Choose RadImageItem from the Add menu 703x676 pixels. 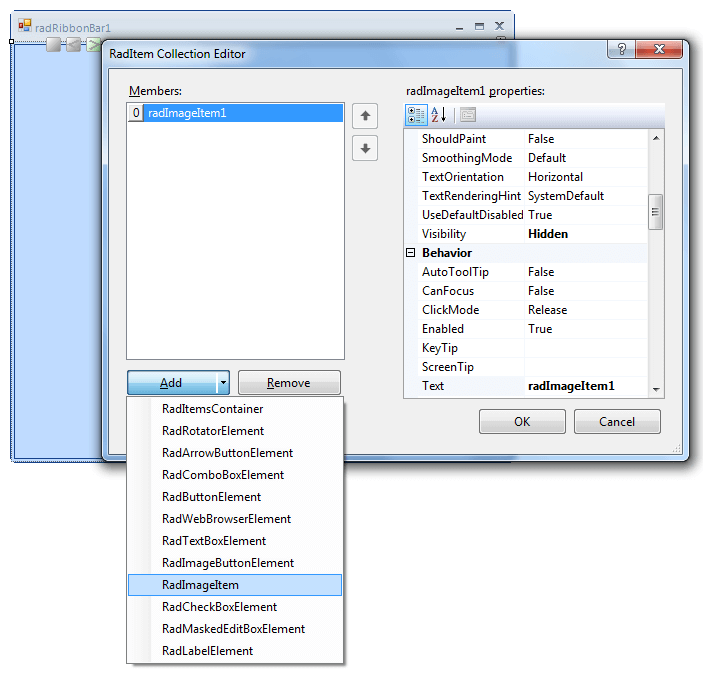pos(235,585)
